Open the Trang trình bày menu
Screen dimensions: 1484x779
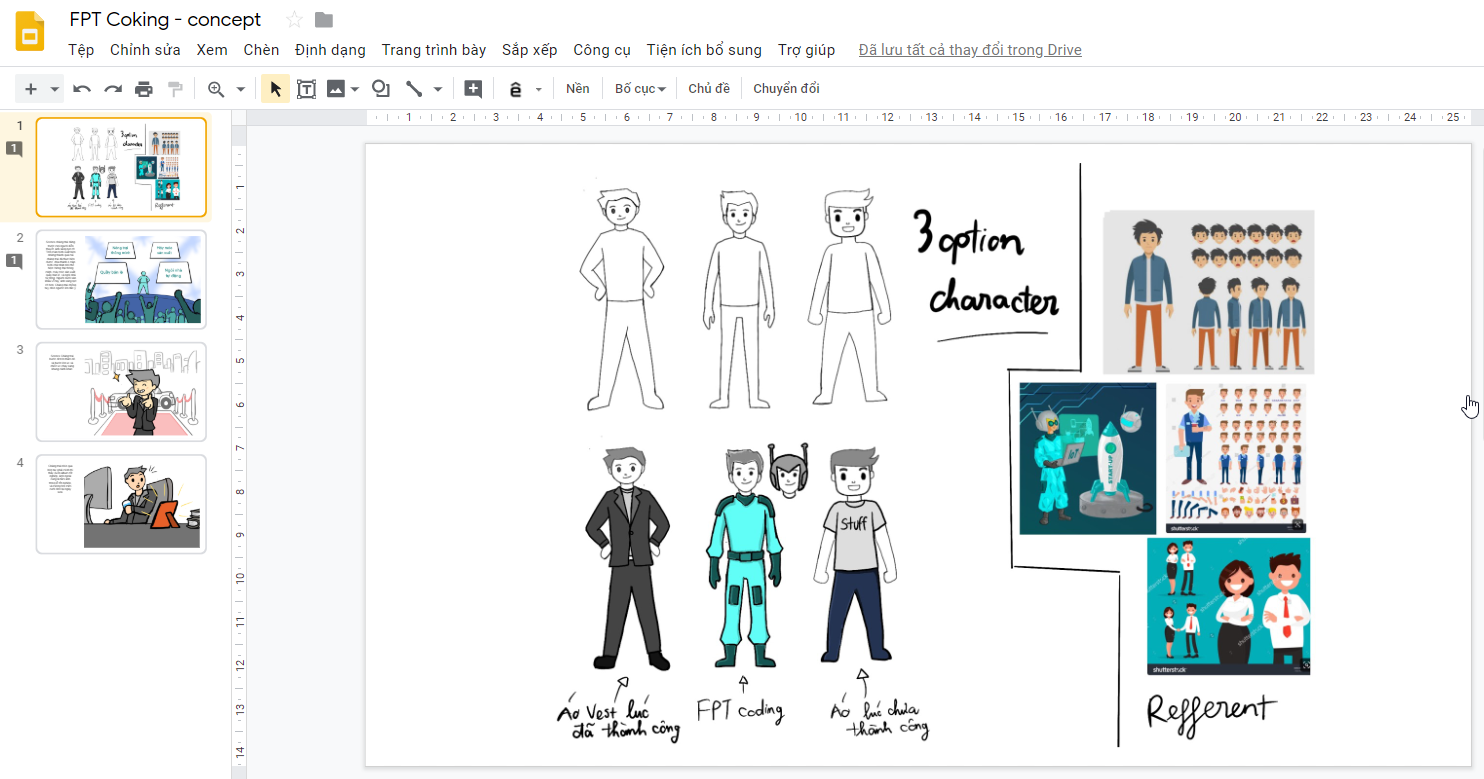(434, 50)
